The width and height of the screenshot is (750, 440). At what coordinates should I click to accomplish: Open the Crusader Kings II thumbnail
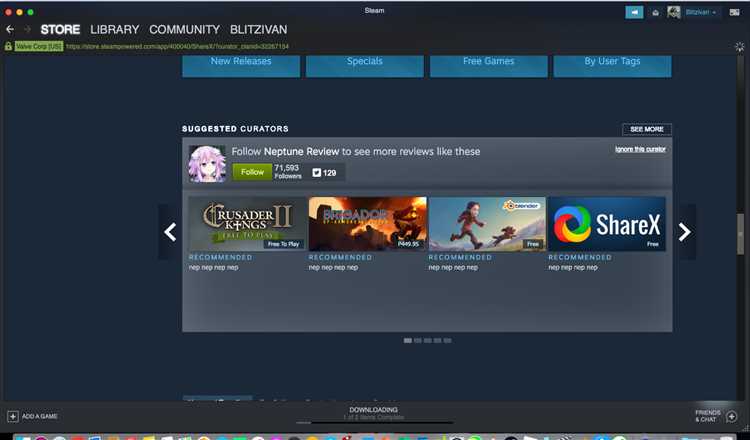[x=247, y=223]
